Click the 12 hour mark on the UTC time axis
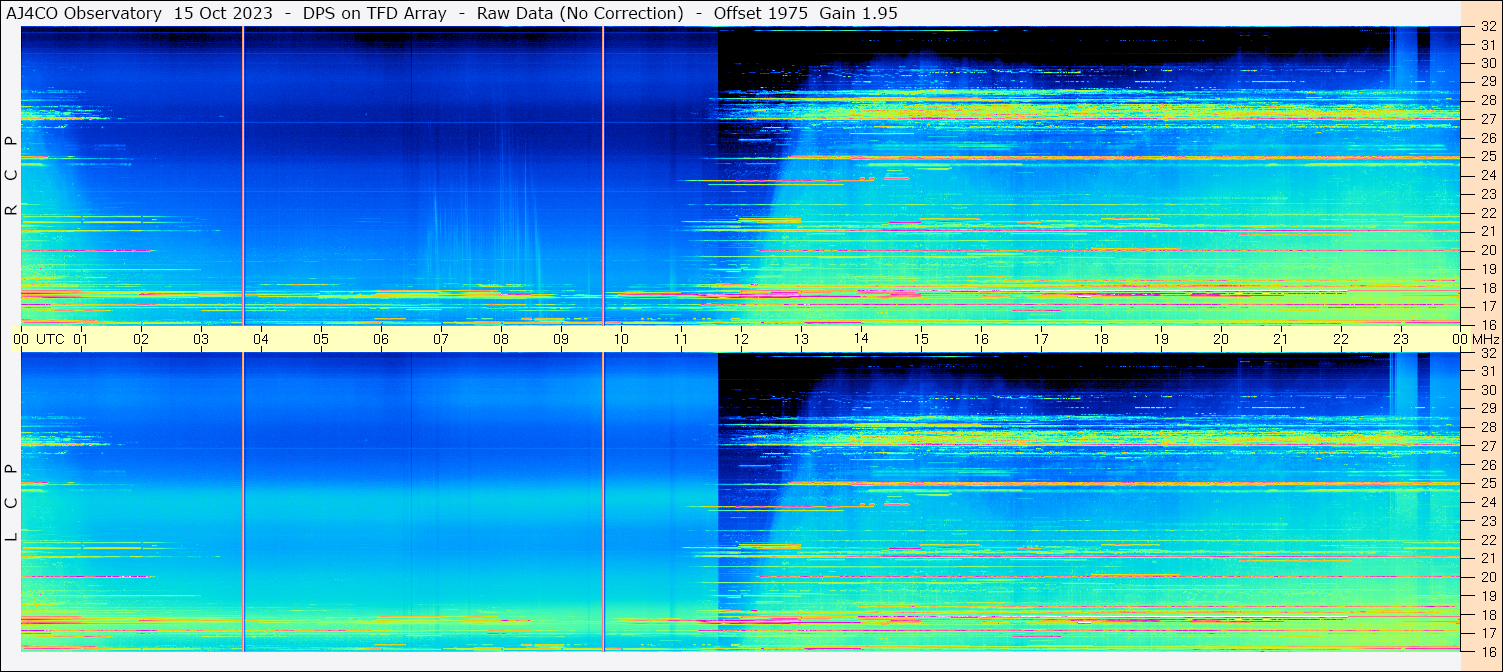The width and height of the screenshot is (1503, 672). [x=741, y=339]
